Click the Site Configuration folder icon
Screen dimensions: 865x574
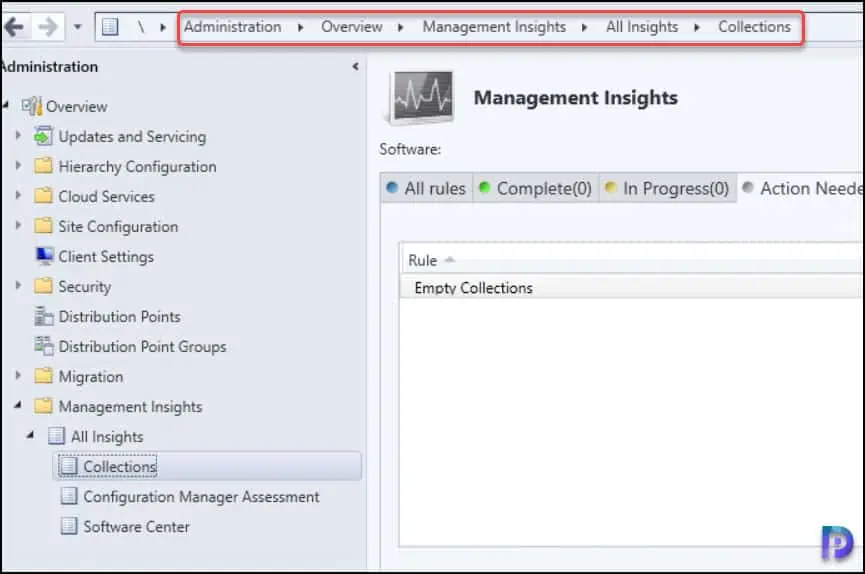pyautogui.click(x=44, y=226)
